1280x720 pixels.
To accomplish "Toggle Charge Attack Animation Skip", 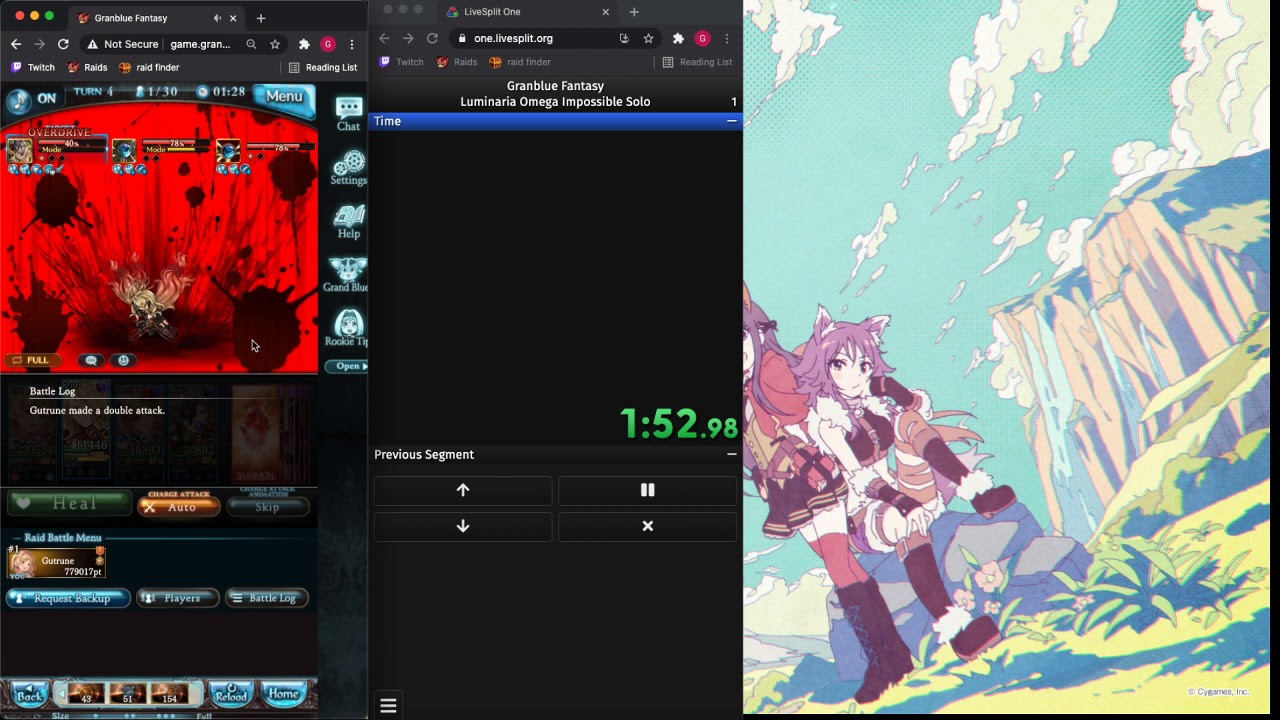I will pyautogui.click(x=267, y=507).
